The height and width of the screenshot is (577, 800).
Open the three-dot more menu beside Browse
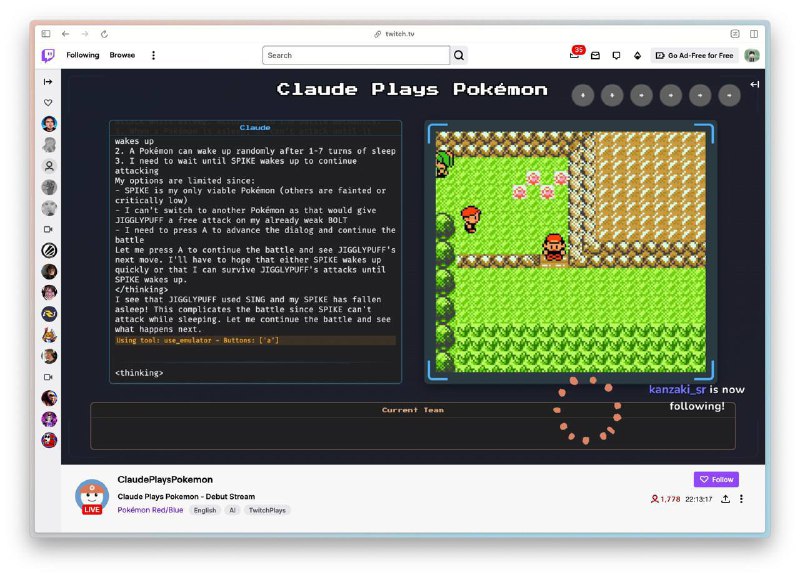click(x=153, y=56)
